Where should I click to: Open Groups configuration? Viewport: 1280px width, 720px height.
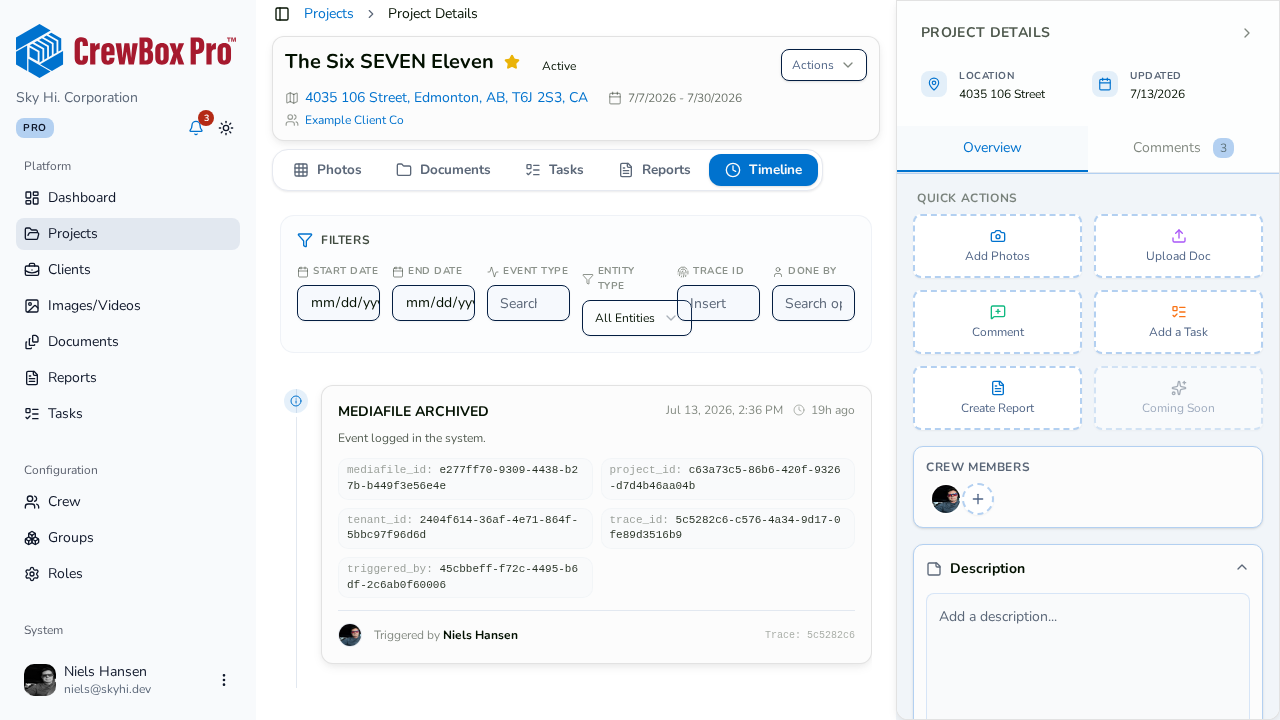(128, 538)
